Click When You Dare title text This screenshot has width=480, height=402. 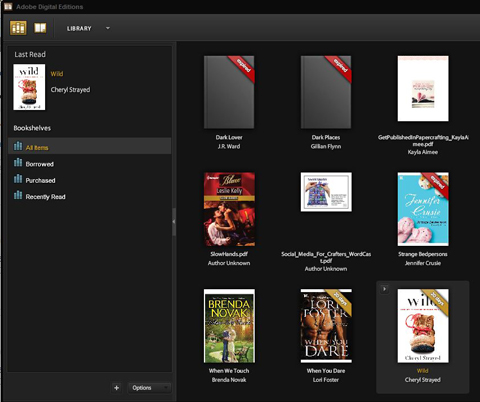click(x=326, y=371)
